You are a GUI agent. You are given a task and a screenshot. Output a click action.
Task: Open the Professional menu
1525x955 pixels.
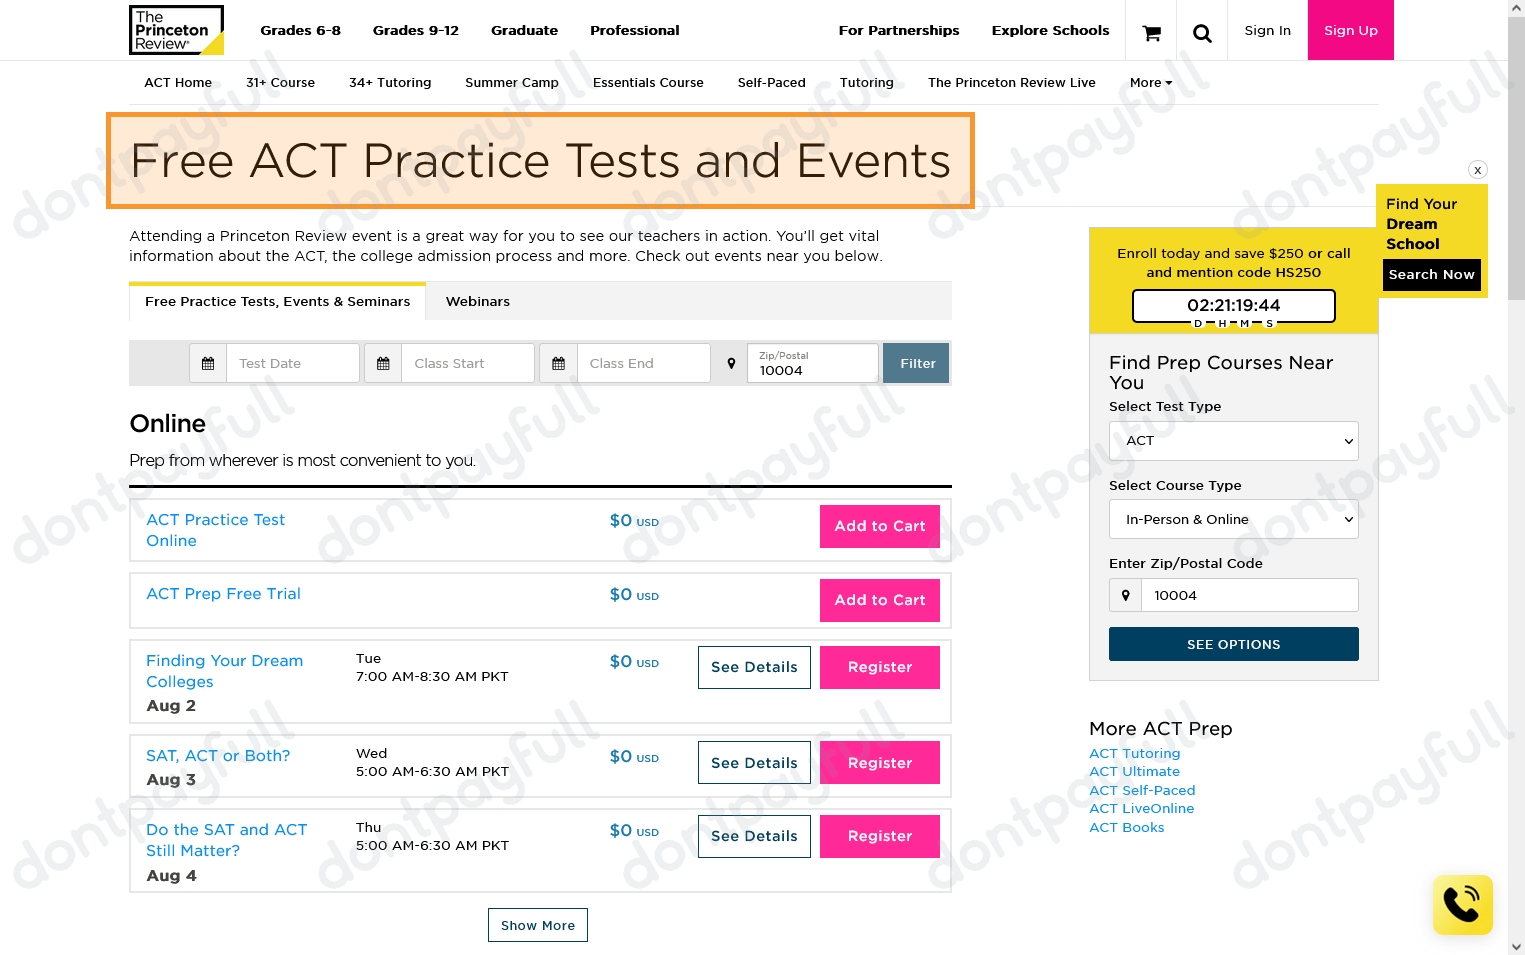pyautogui.click(x=634, y=30)
